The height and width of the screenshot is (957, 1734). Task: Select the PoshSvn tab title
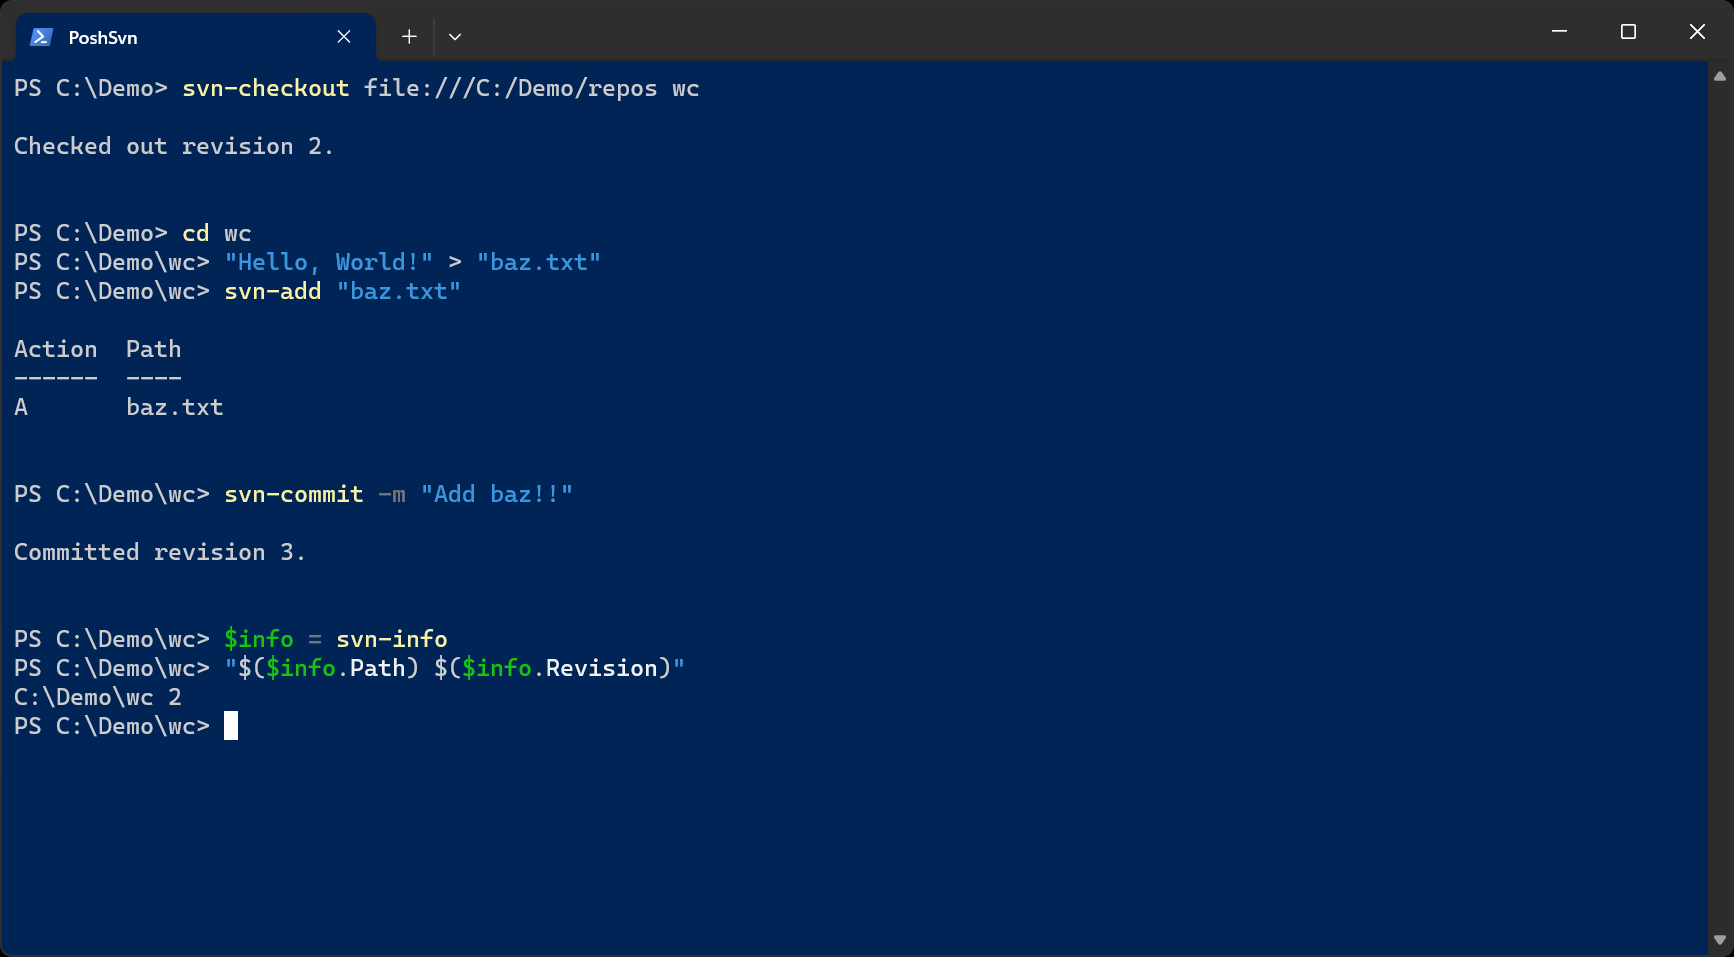[103, 37]
